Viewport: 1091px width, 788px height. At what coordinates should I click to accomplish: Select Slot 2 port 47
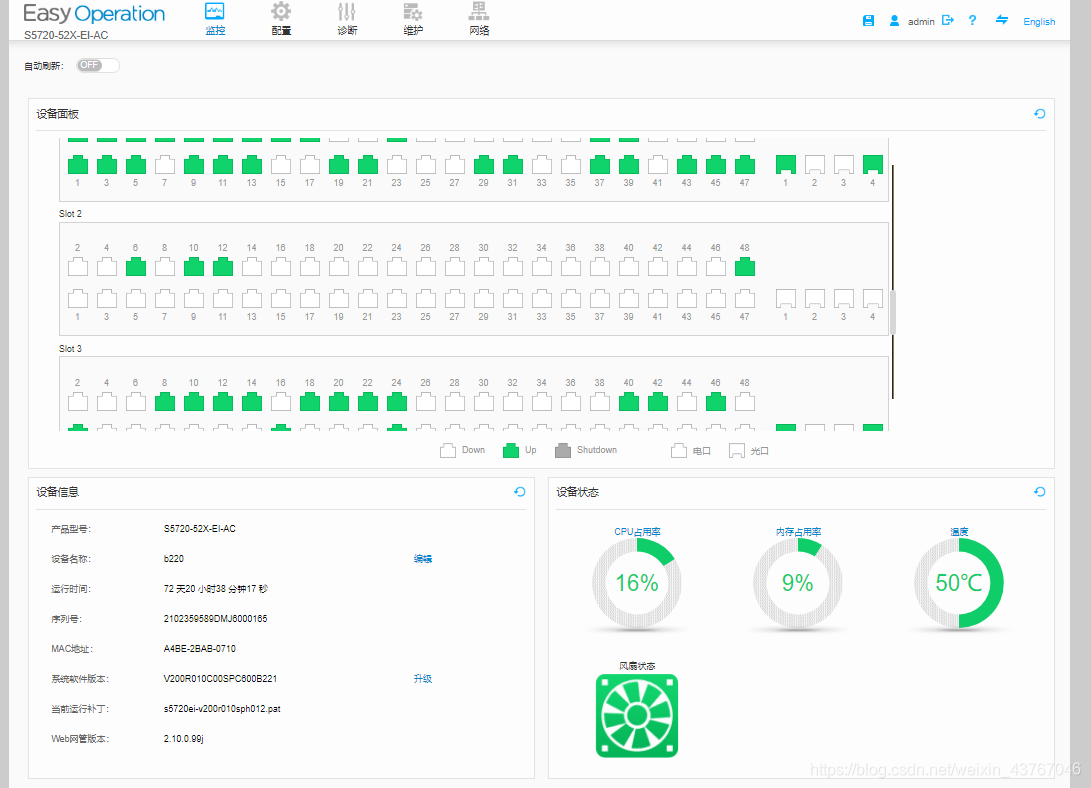(744, 298)
